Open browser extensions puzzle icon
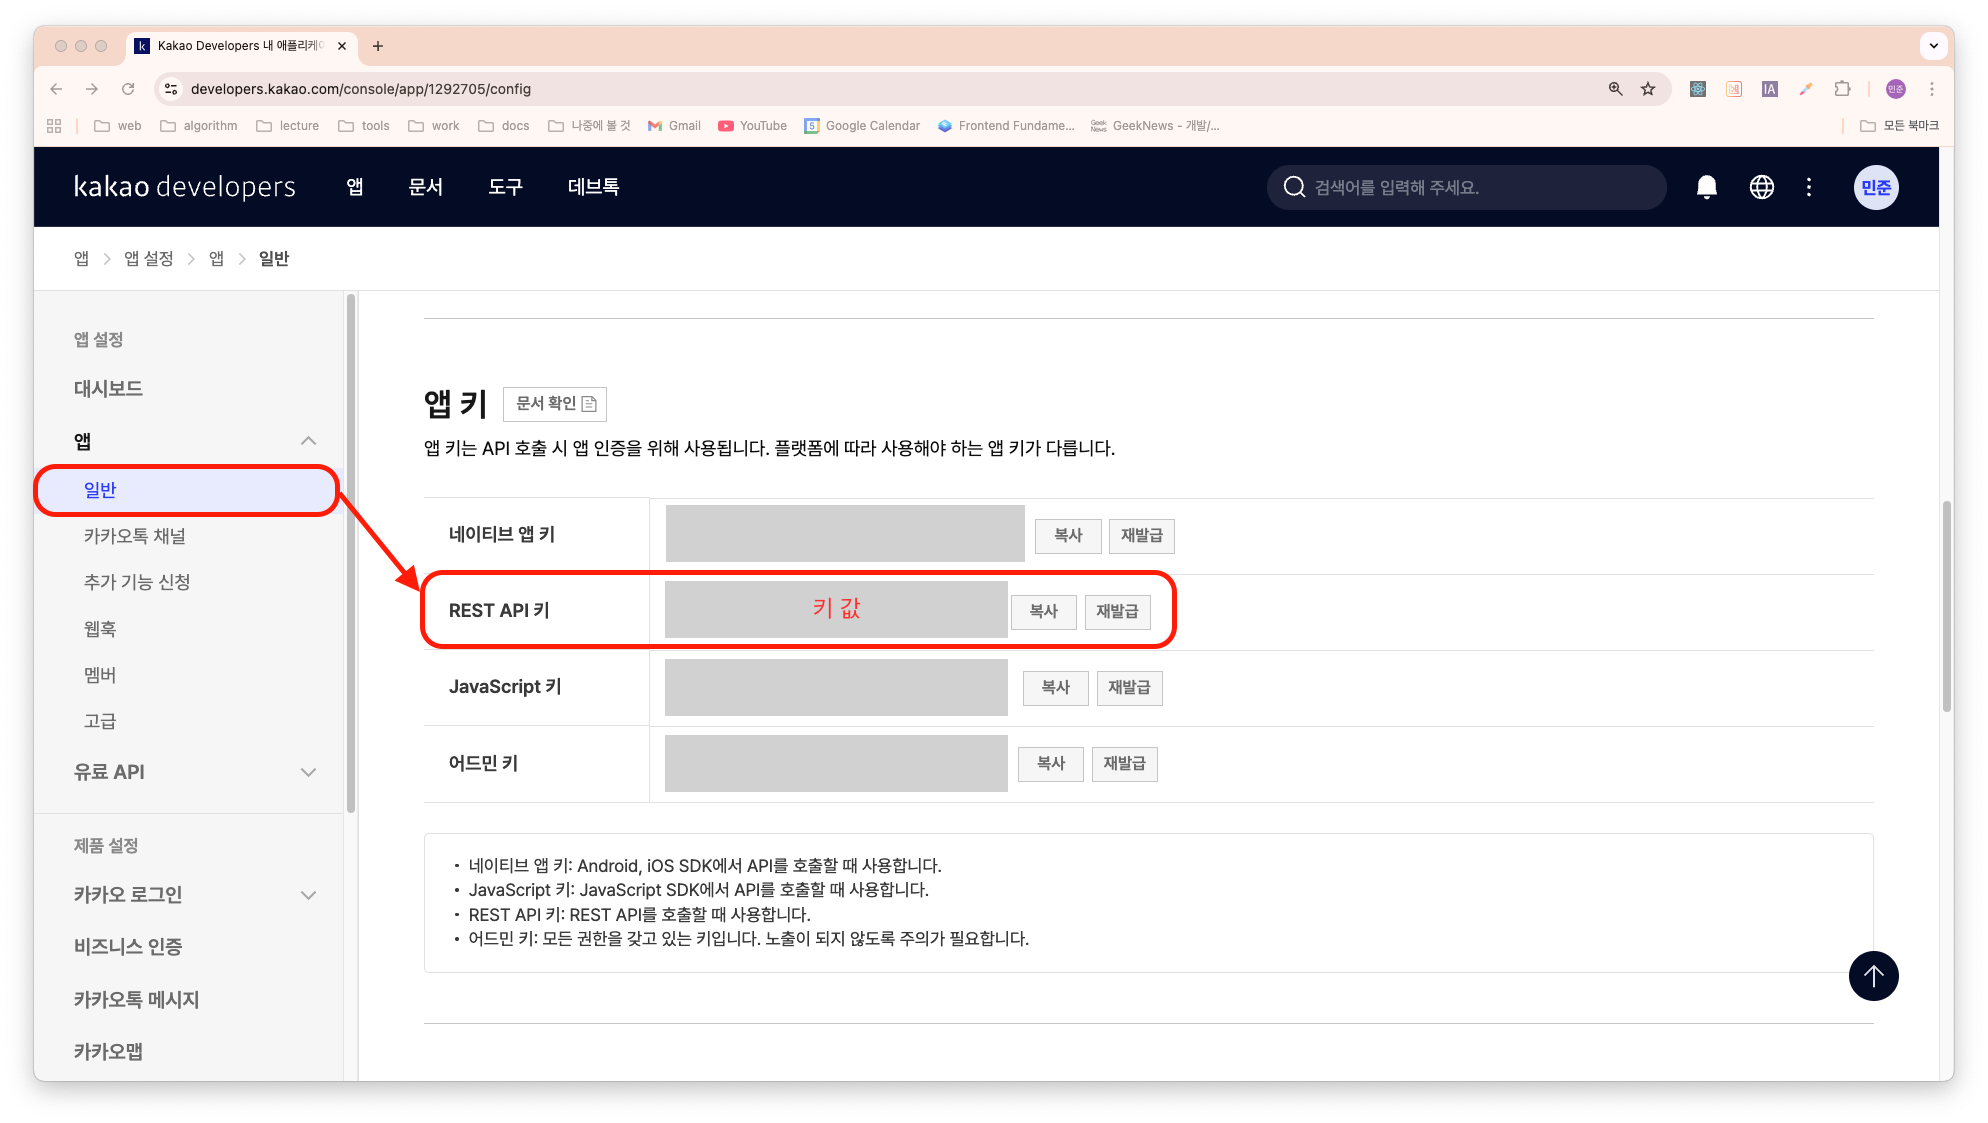Viewport: 1988px width, 1123px height. [1842, 89]
